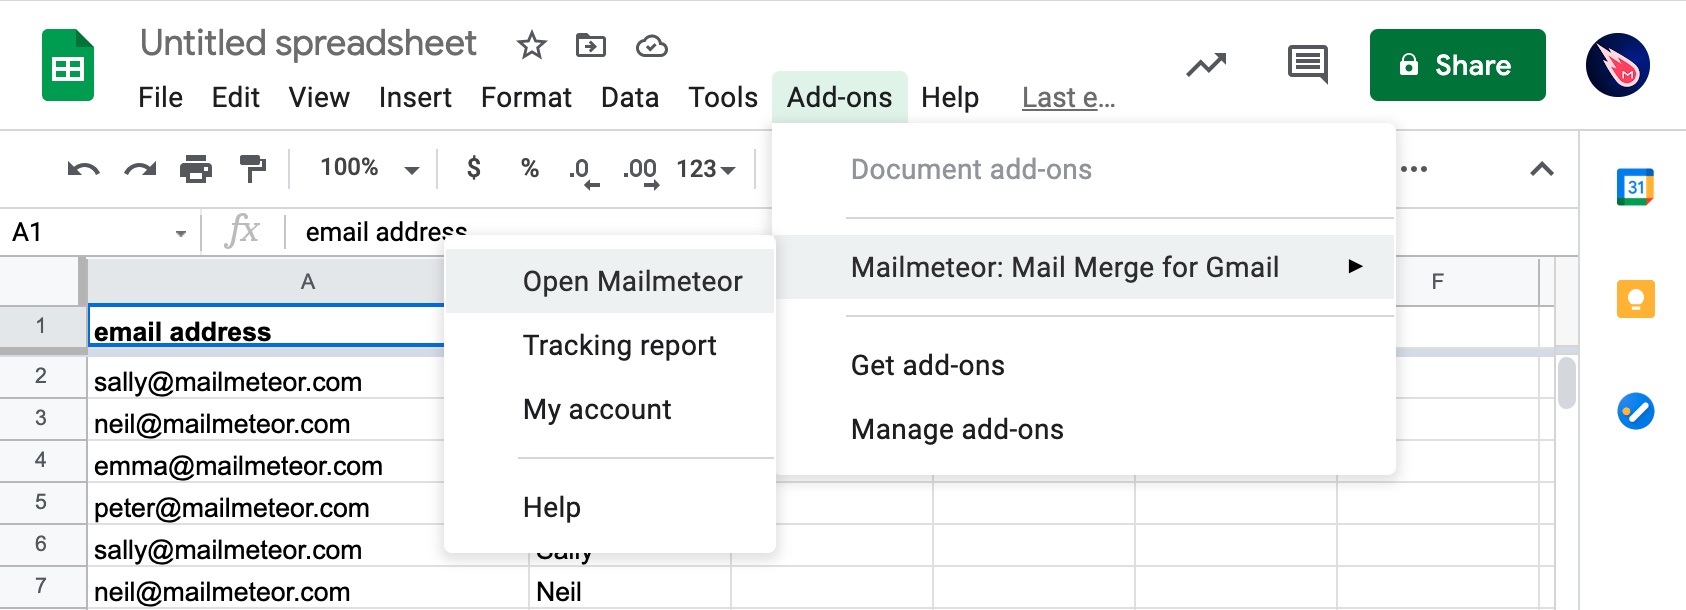Print the spreadsheet
Screen dimensions: 1686x610
[x=196, y=169]
